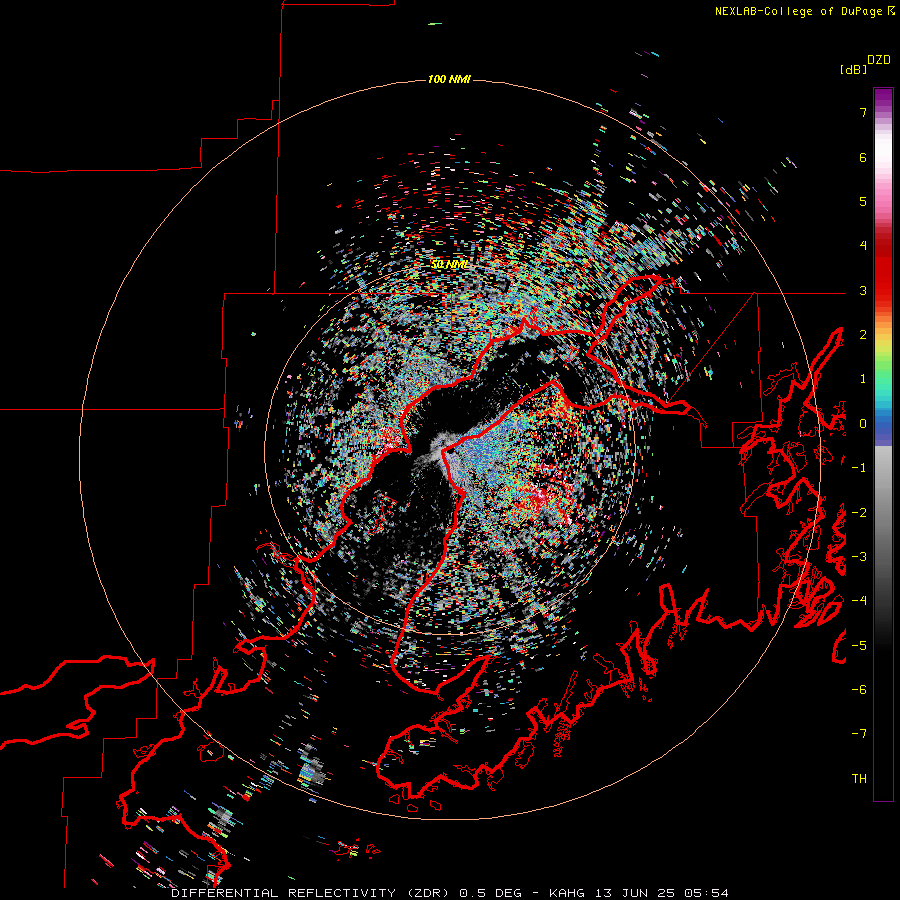
Task: Click the DIFFERENTIAL REFLECTIVITY (ZDR) caption
Action: 310,893
